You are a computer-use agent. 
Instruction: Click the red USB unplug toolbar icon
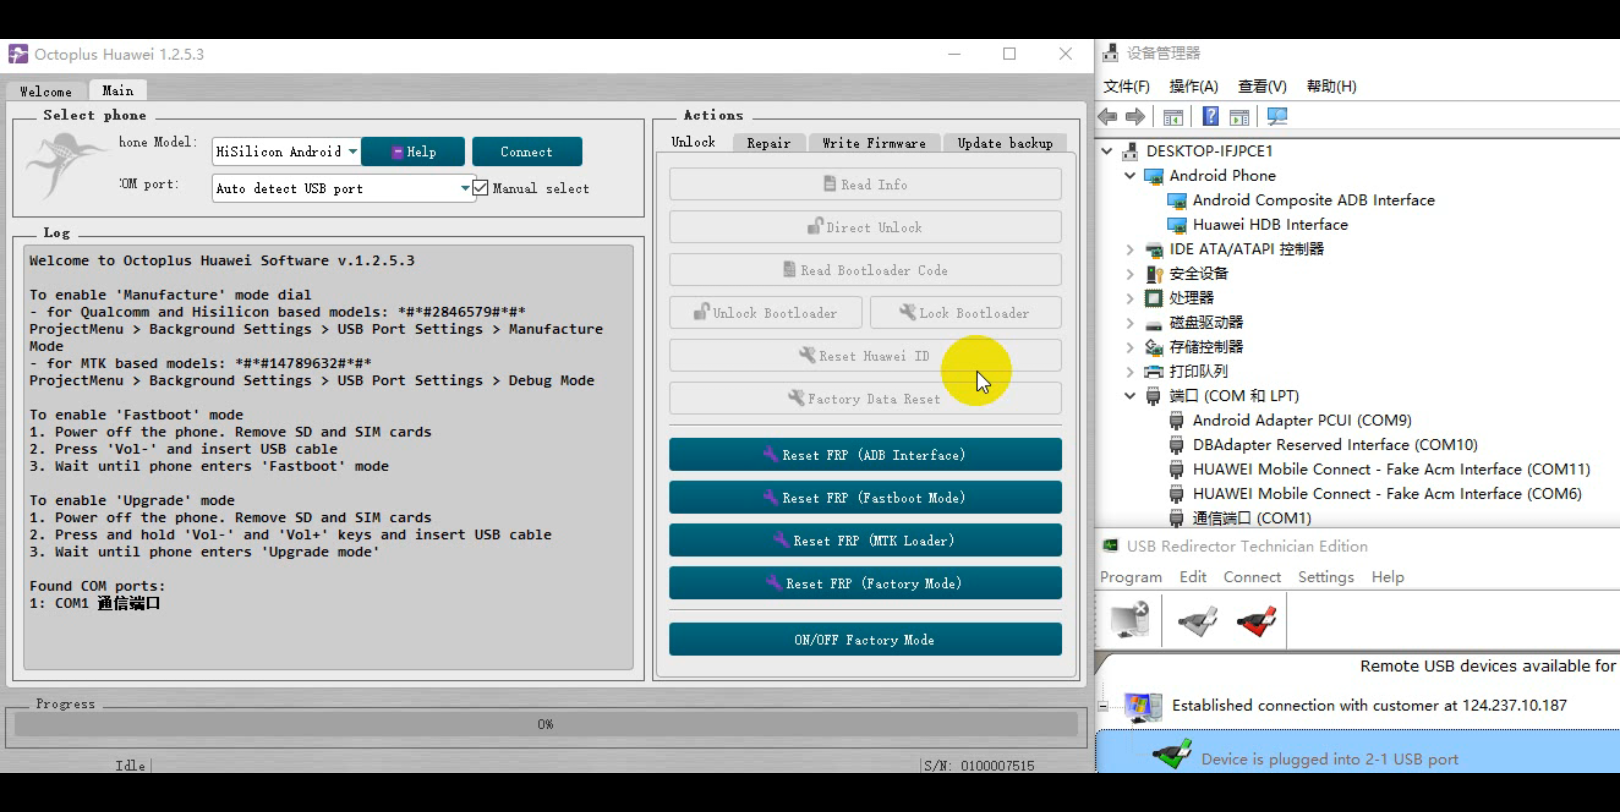point(1256,621)
